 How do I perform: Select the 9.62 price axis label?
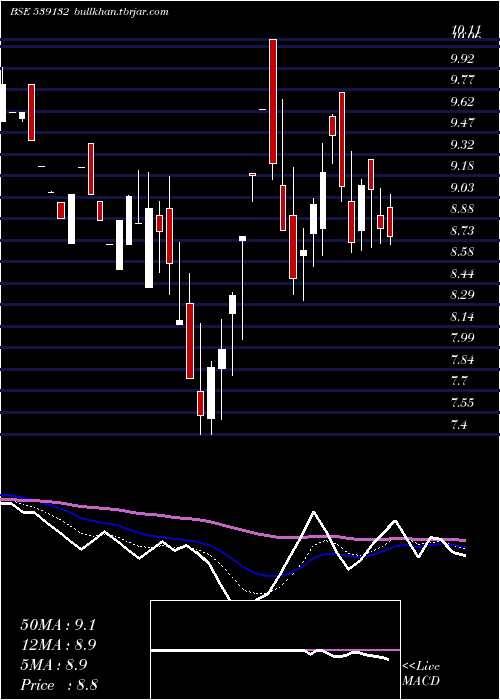pyautogui.click(x=462, y=101)
